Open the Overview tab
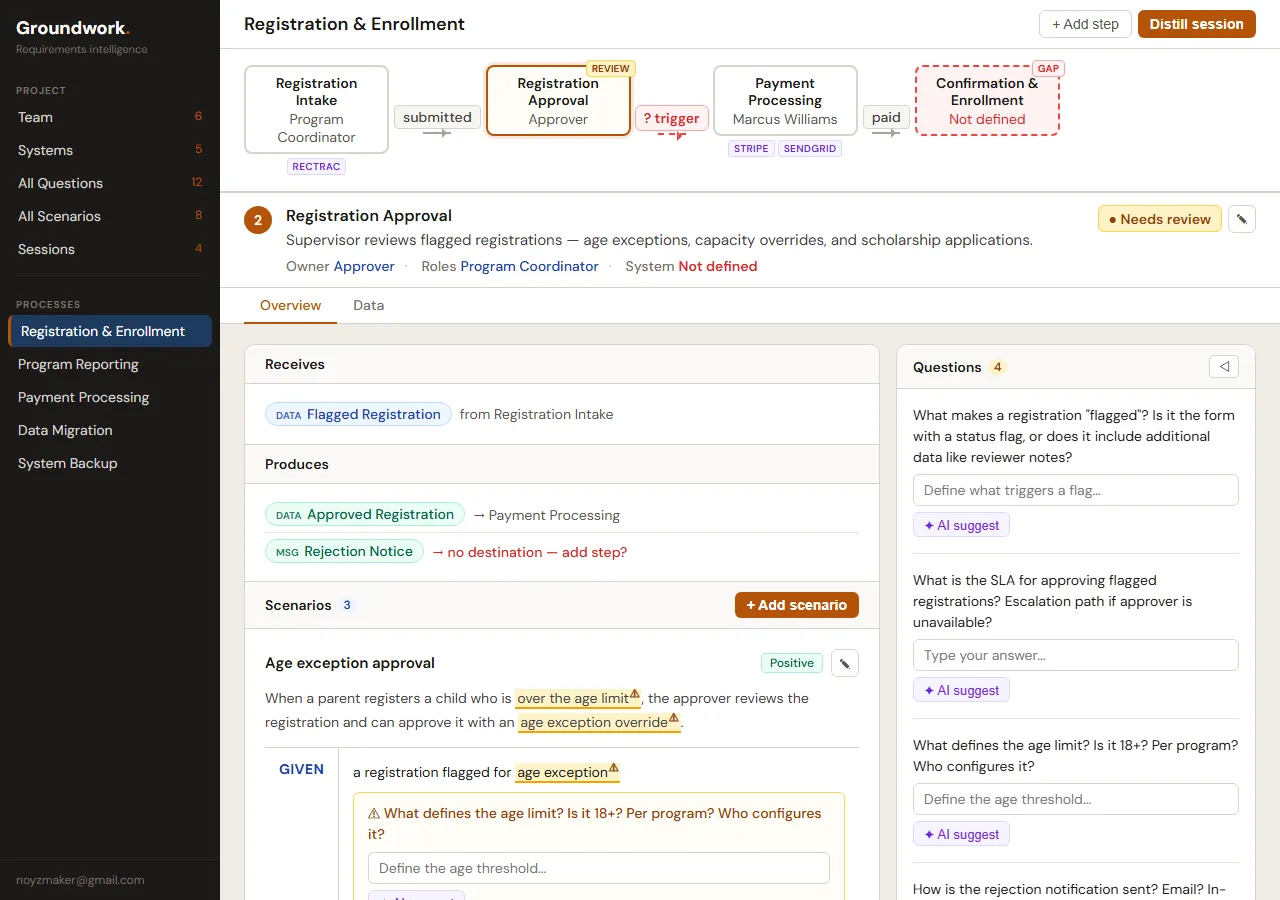1280x900 pixels. click(290, 306)
